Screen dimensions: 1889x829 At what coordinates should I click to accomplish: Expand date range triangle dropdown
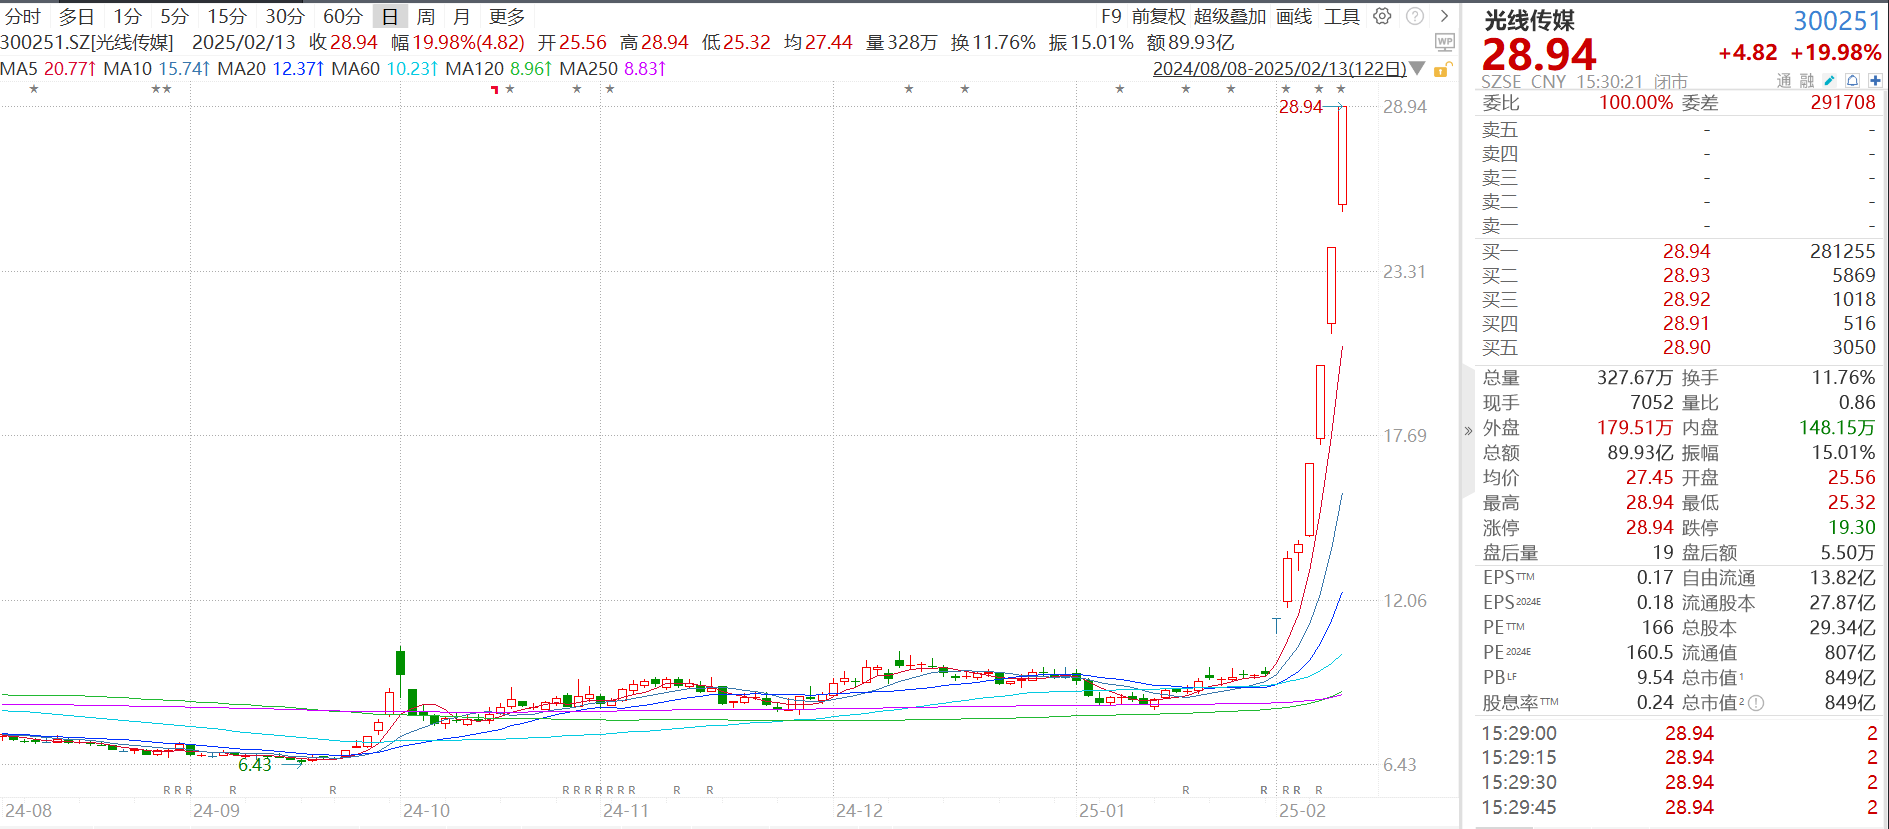[1417, 69]
